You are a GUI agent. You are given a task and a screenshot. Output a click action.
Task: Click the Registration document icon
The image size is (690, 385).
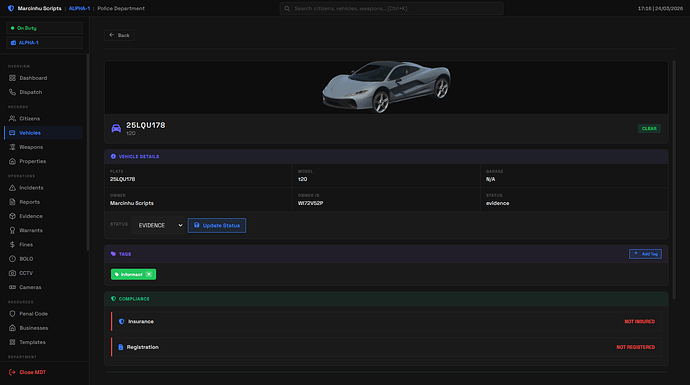(121, 347)
